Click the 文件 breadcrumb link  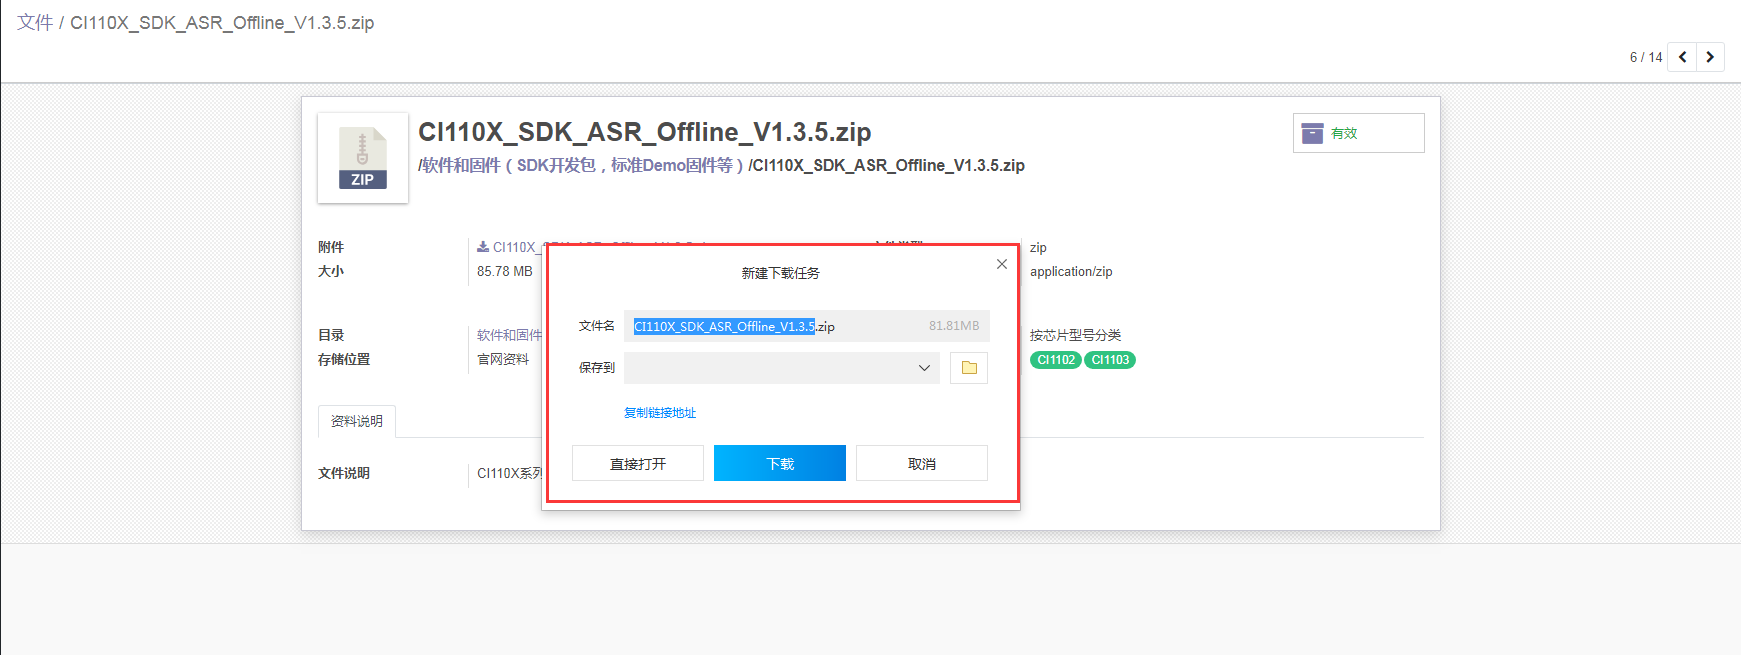click(x=35, y=22)
